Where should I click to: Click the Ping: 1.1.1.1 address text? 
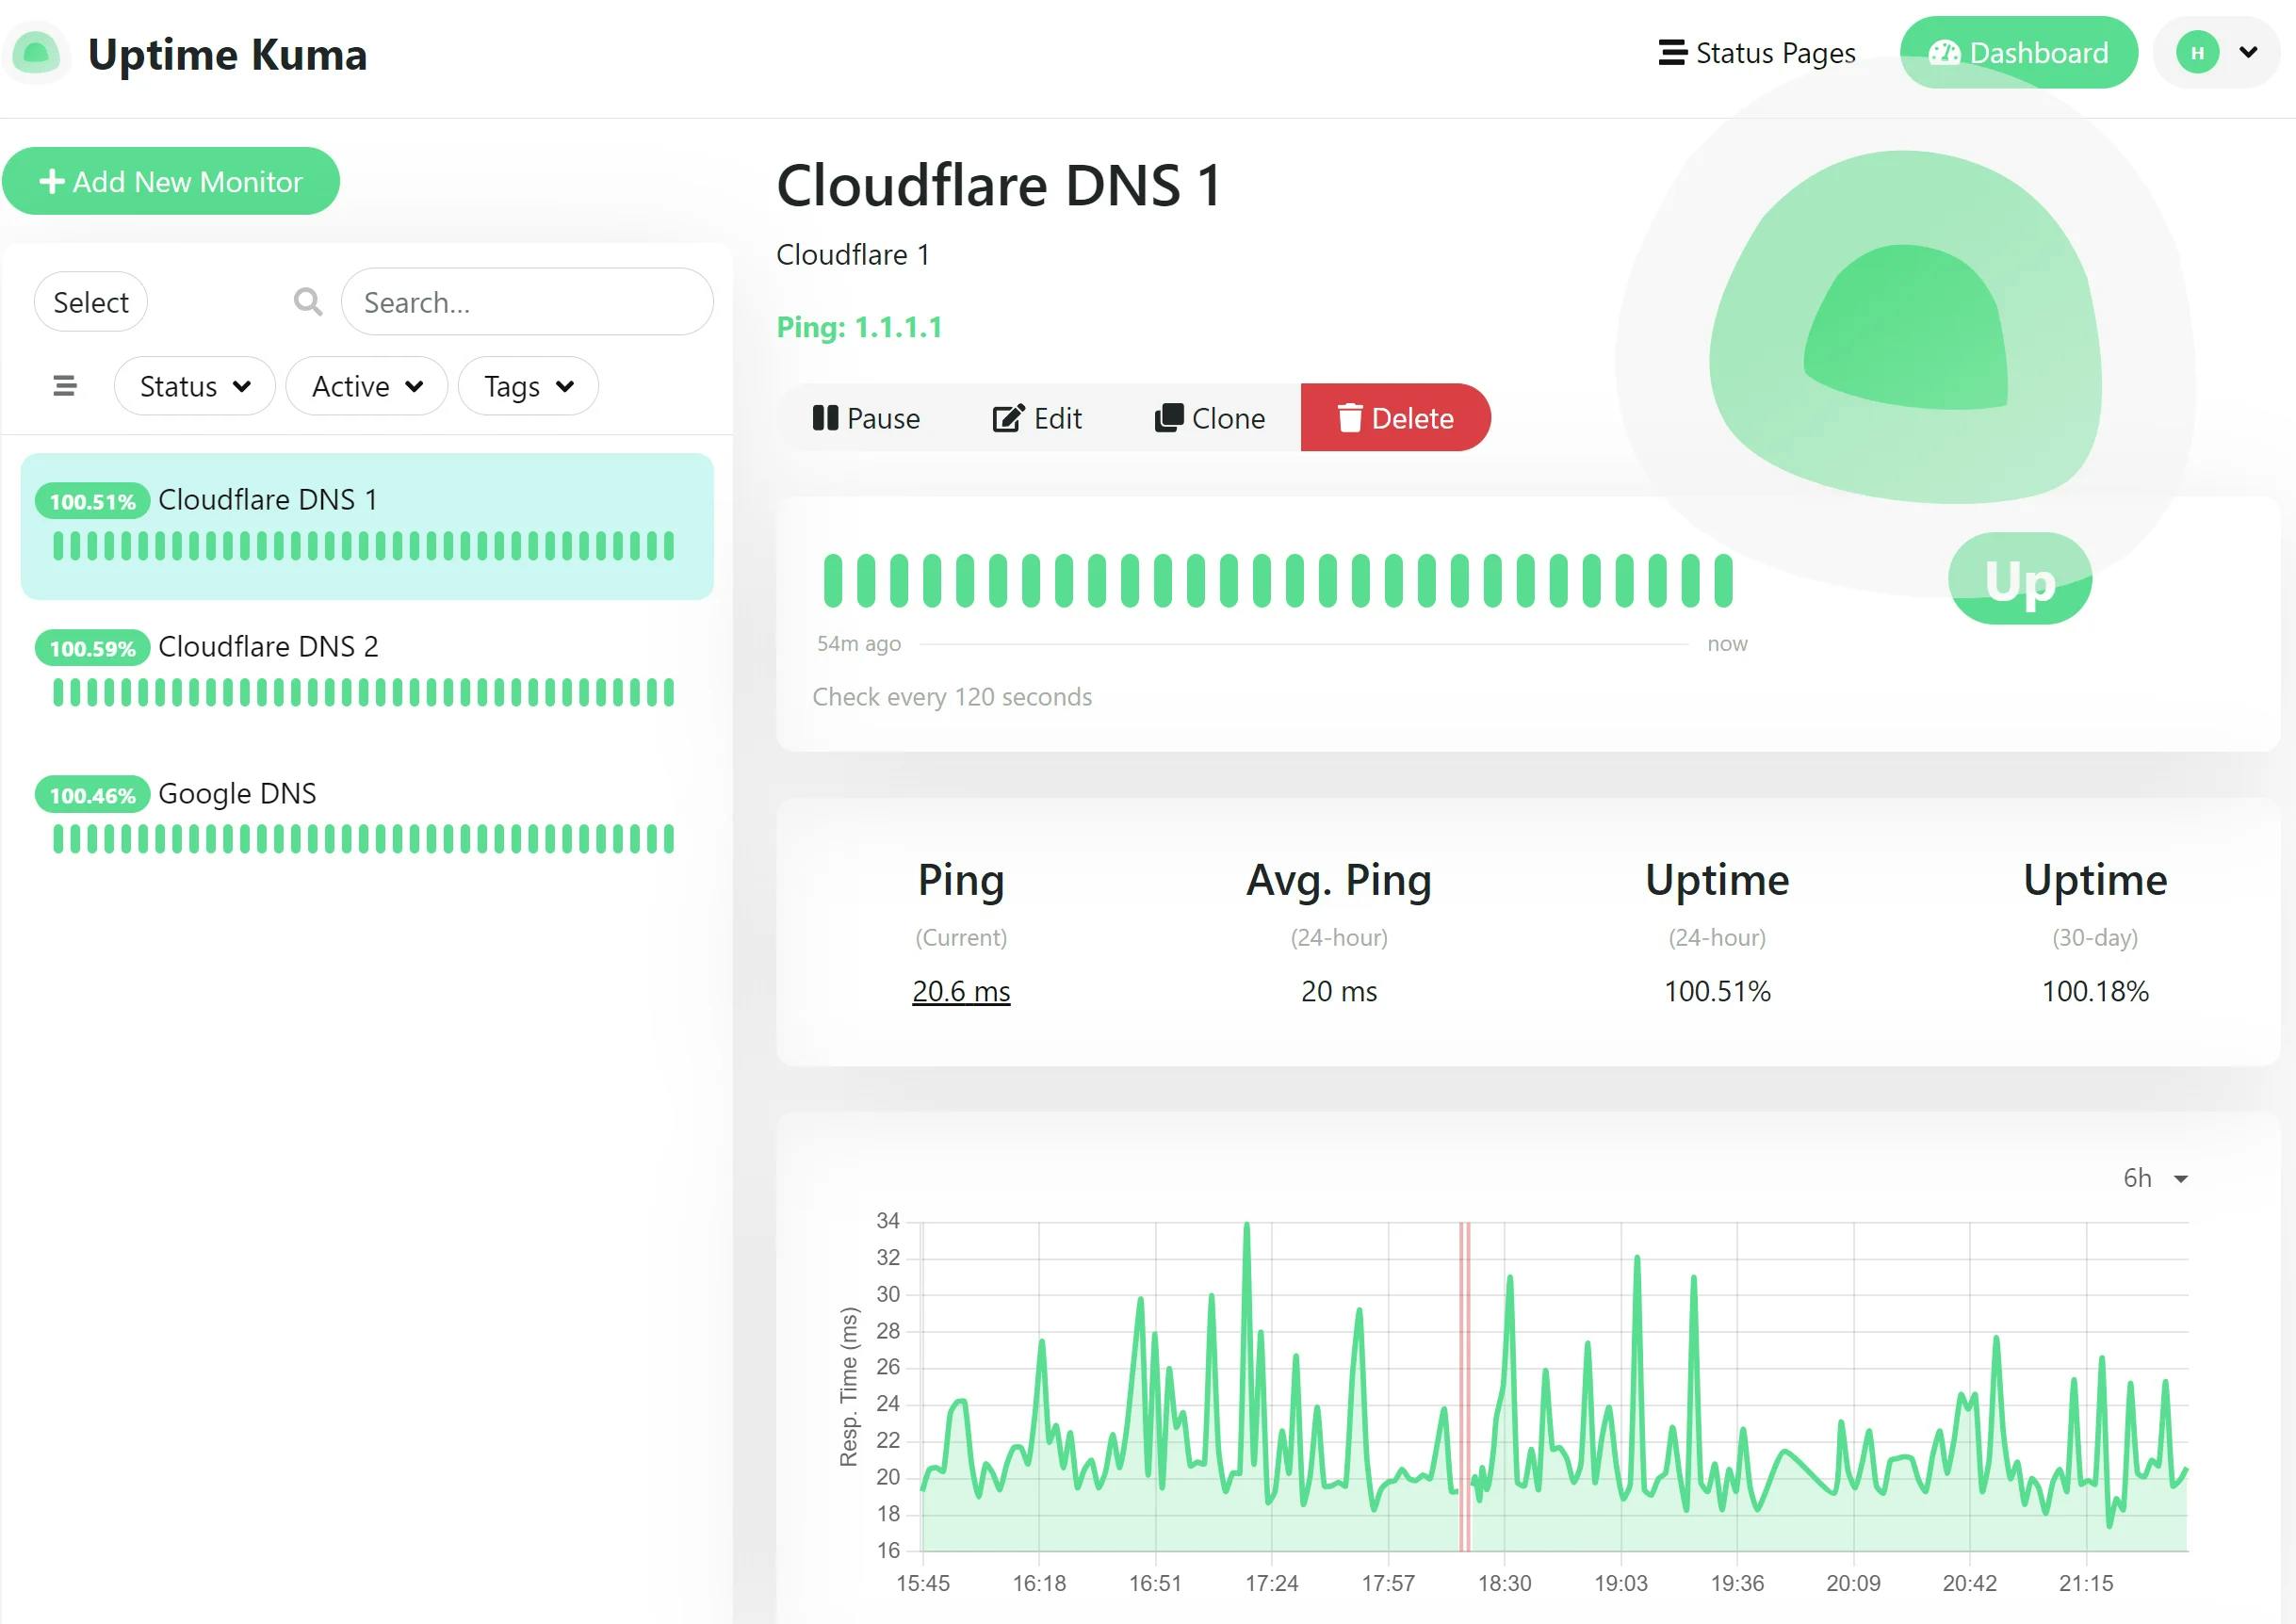click(860, 327)
